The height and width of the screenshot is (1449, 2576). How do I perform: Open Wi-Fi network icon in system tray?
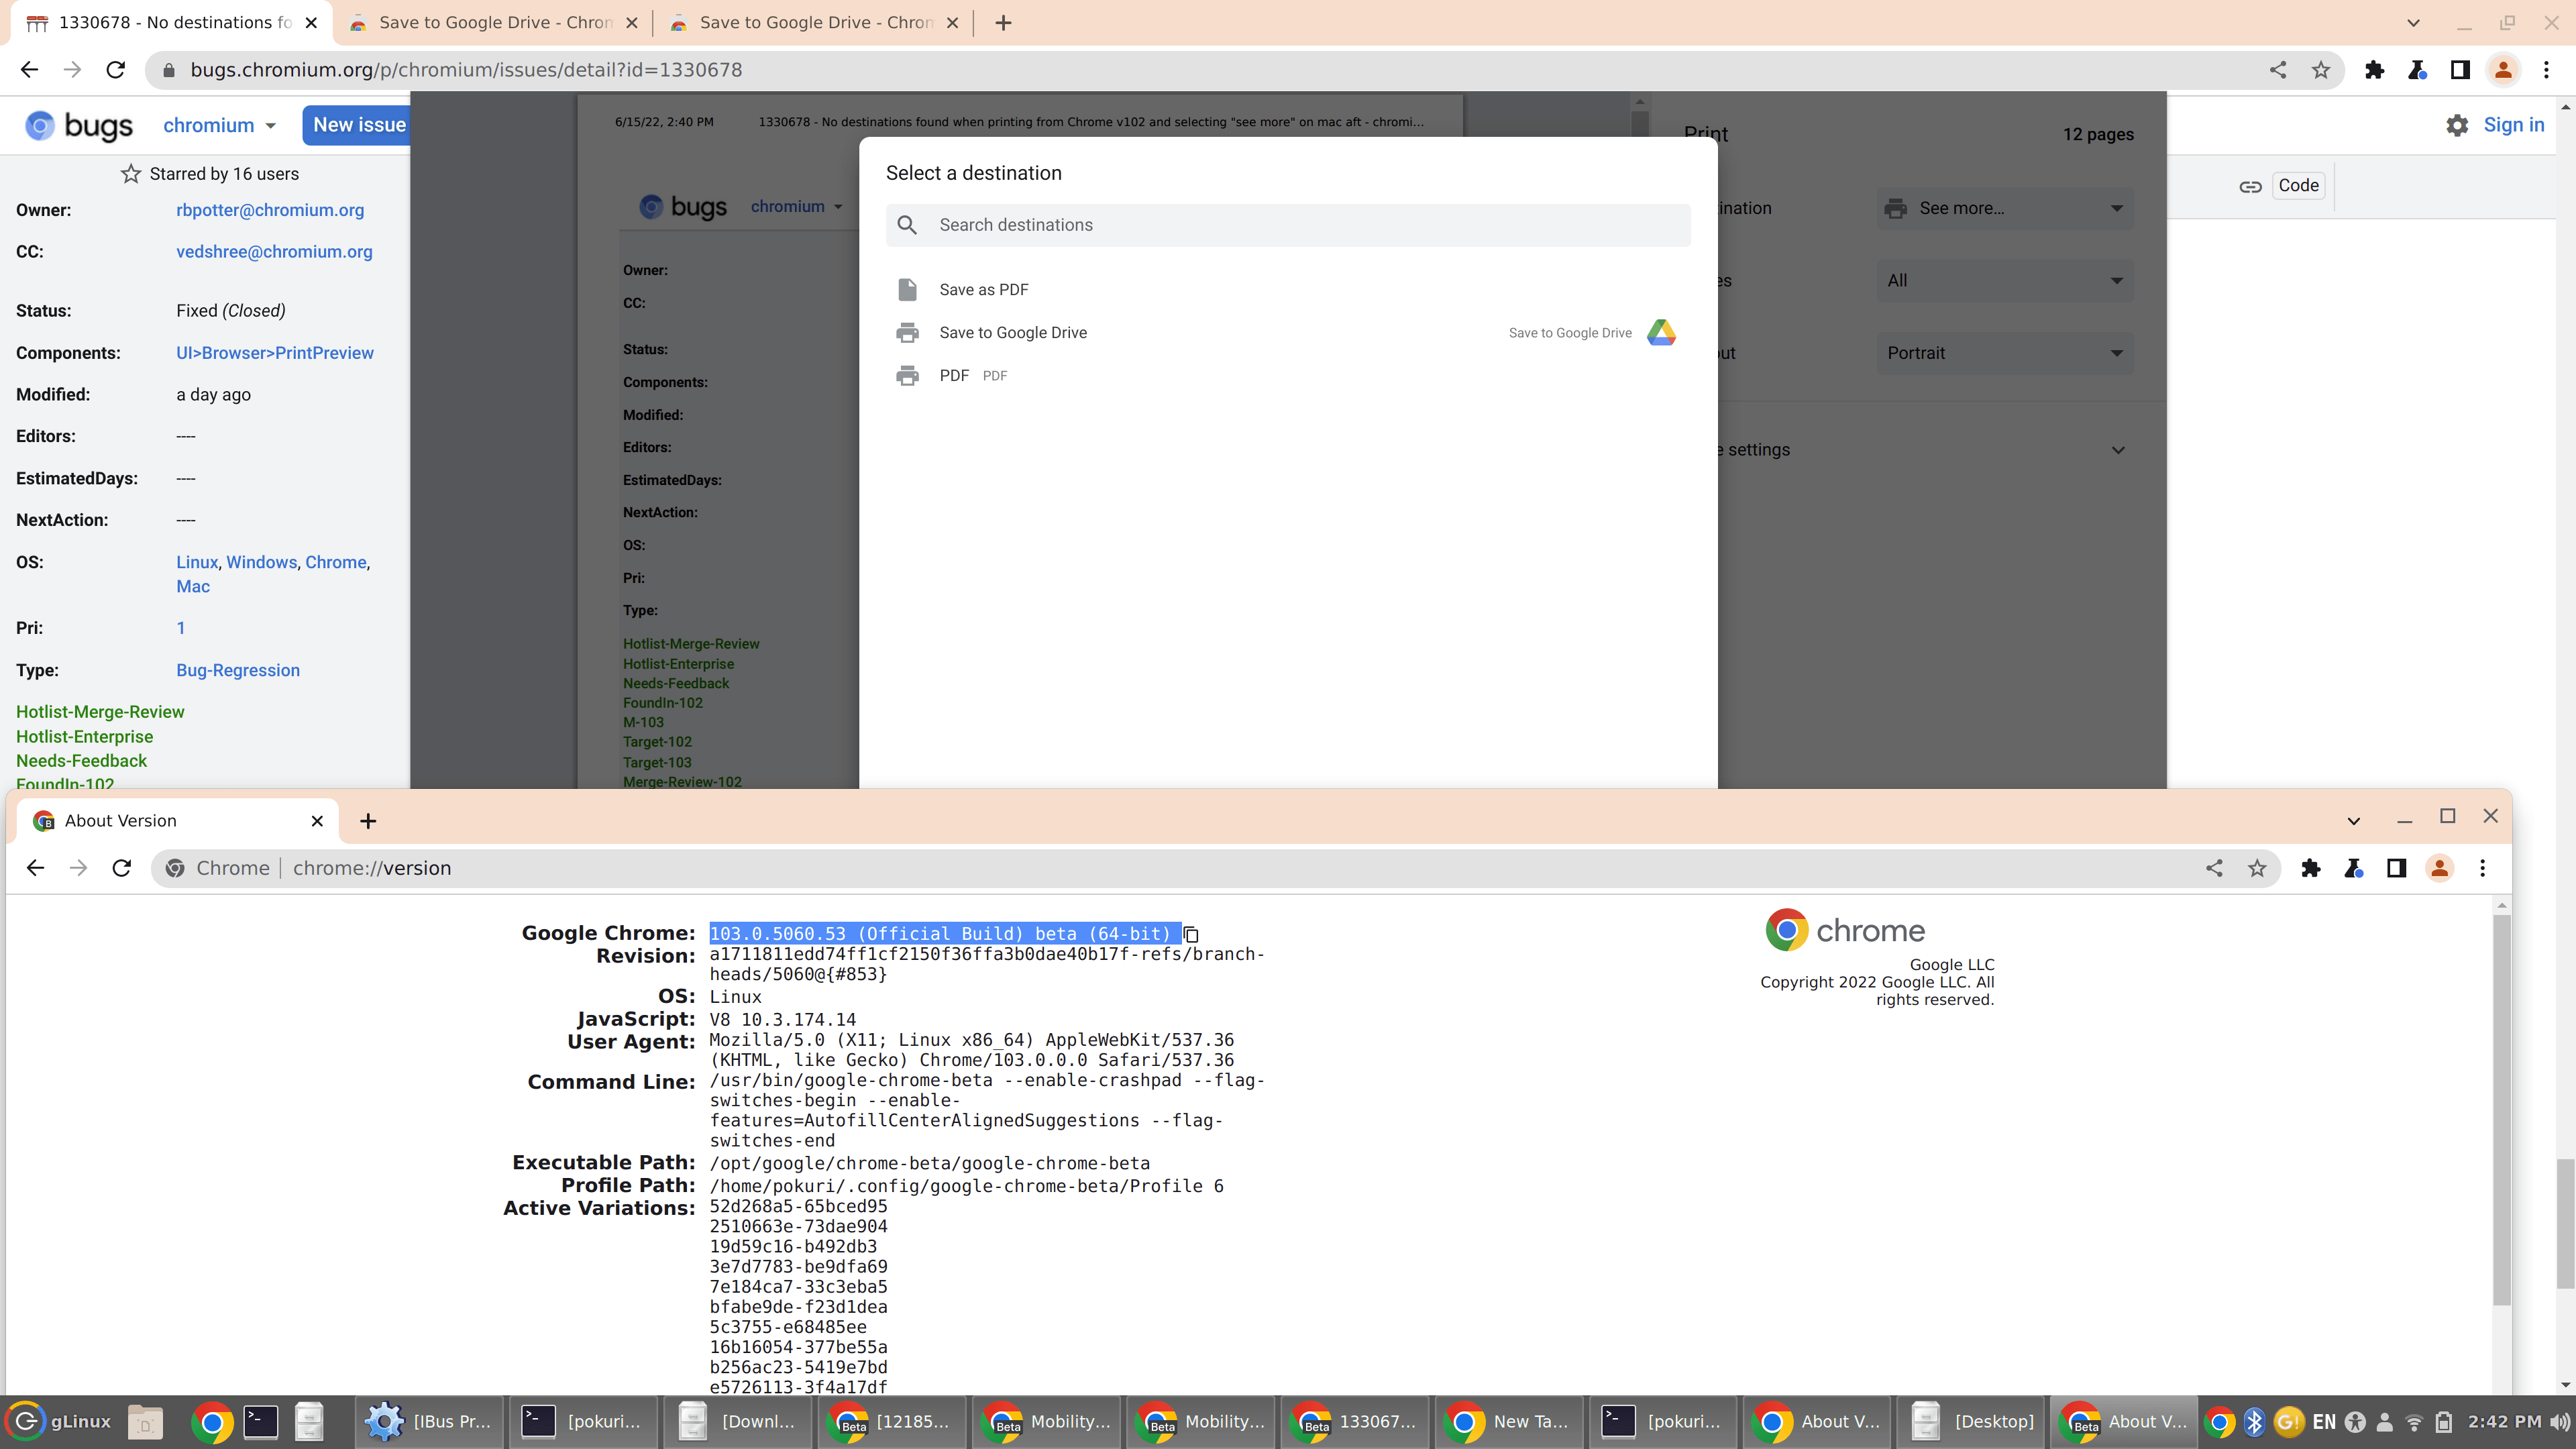coord(2414,1421)
